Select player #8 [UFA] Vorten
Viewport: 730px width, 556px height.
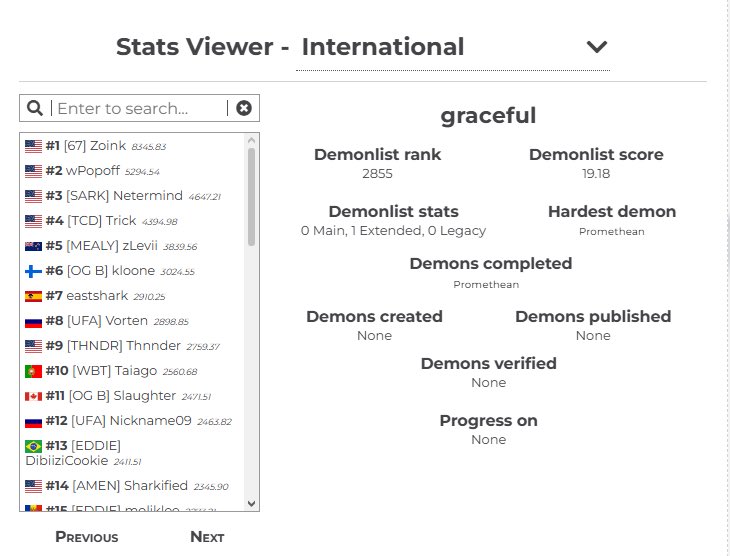pos(132,321)
